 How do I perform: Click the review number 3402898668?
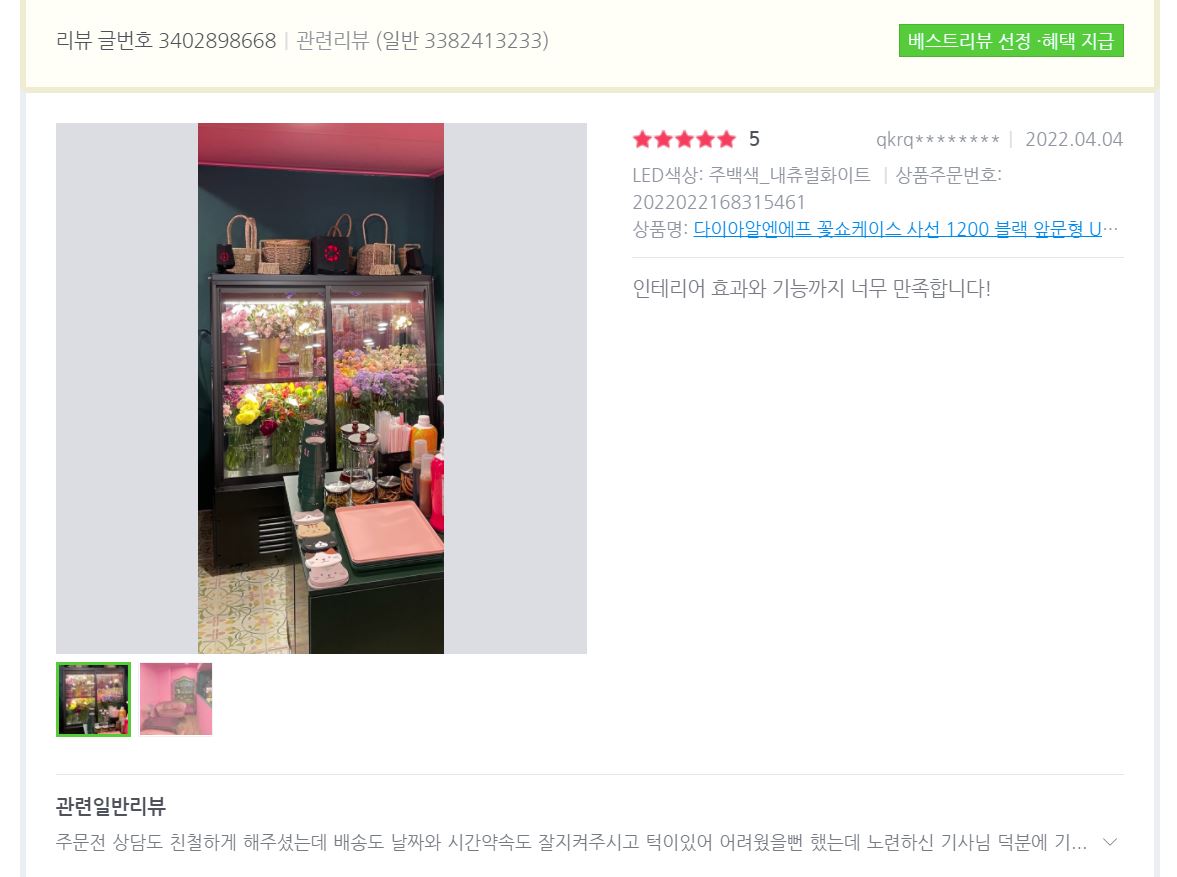pyautogui.click(x=218, y=41)
